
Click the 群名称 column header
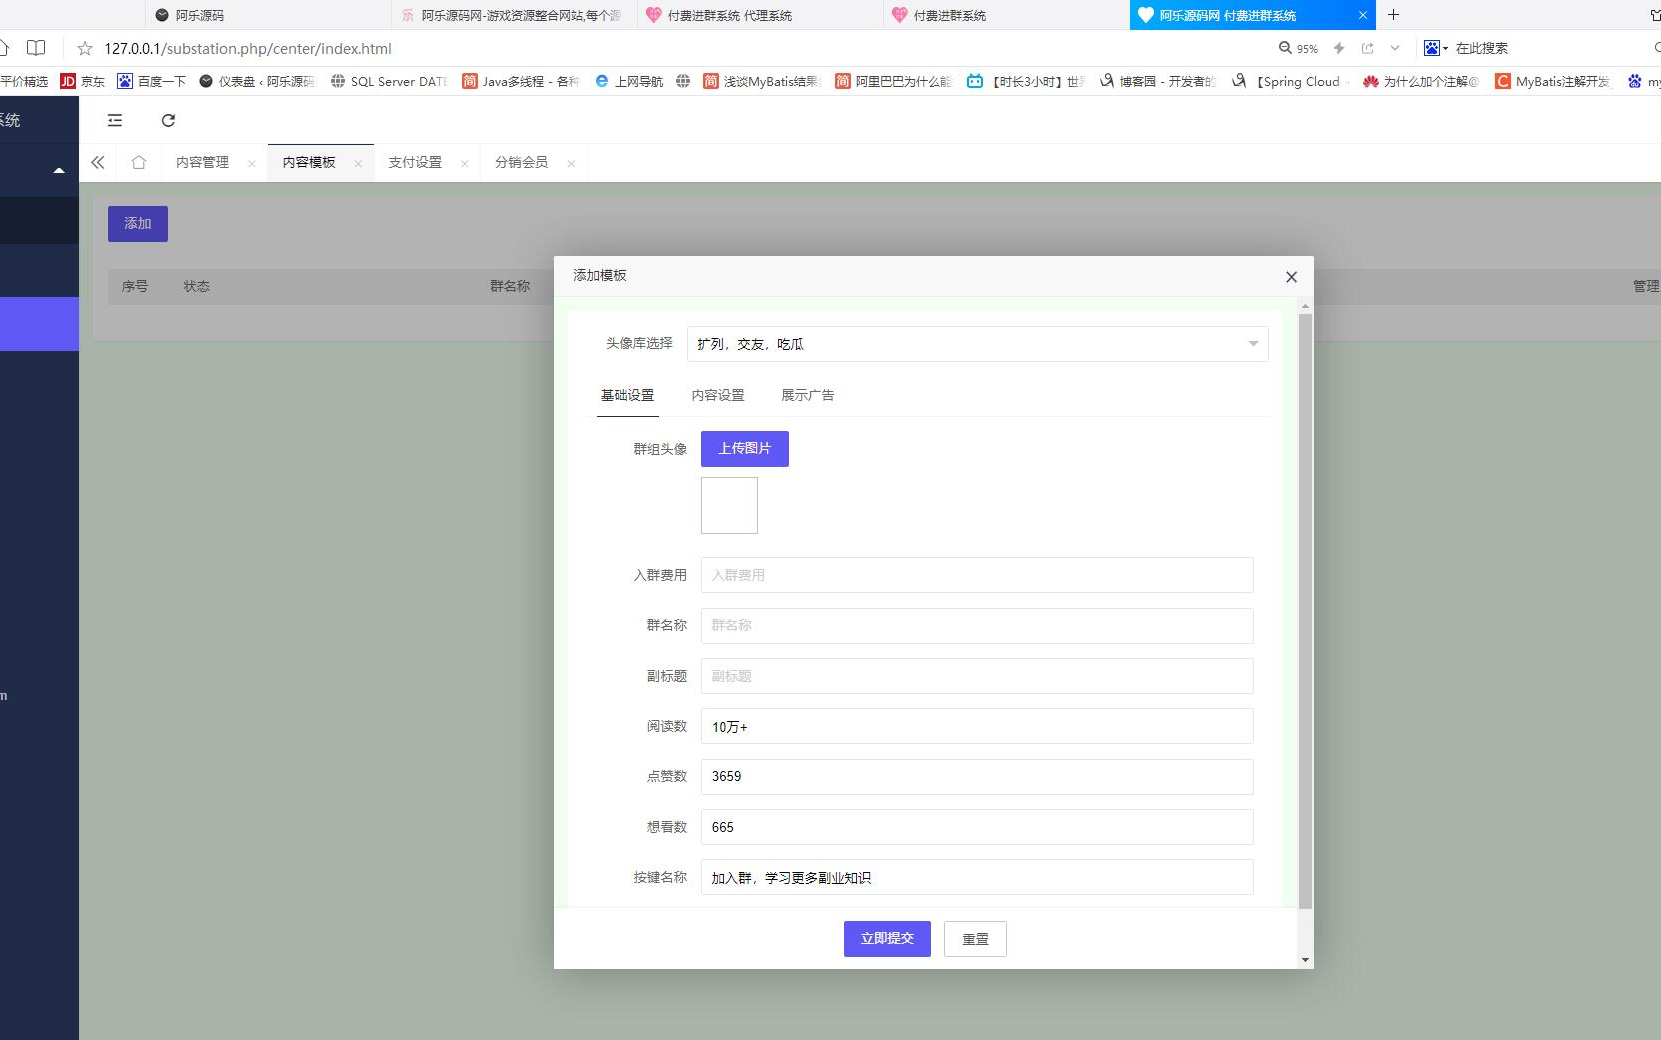point(510,286)
